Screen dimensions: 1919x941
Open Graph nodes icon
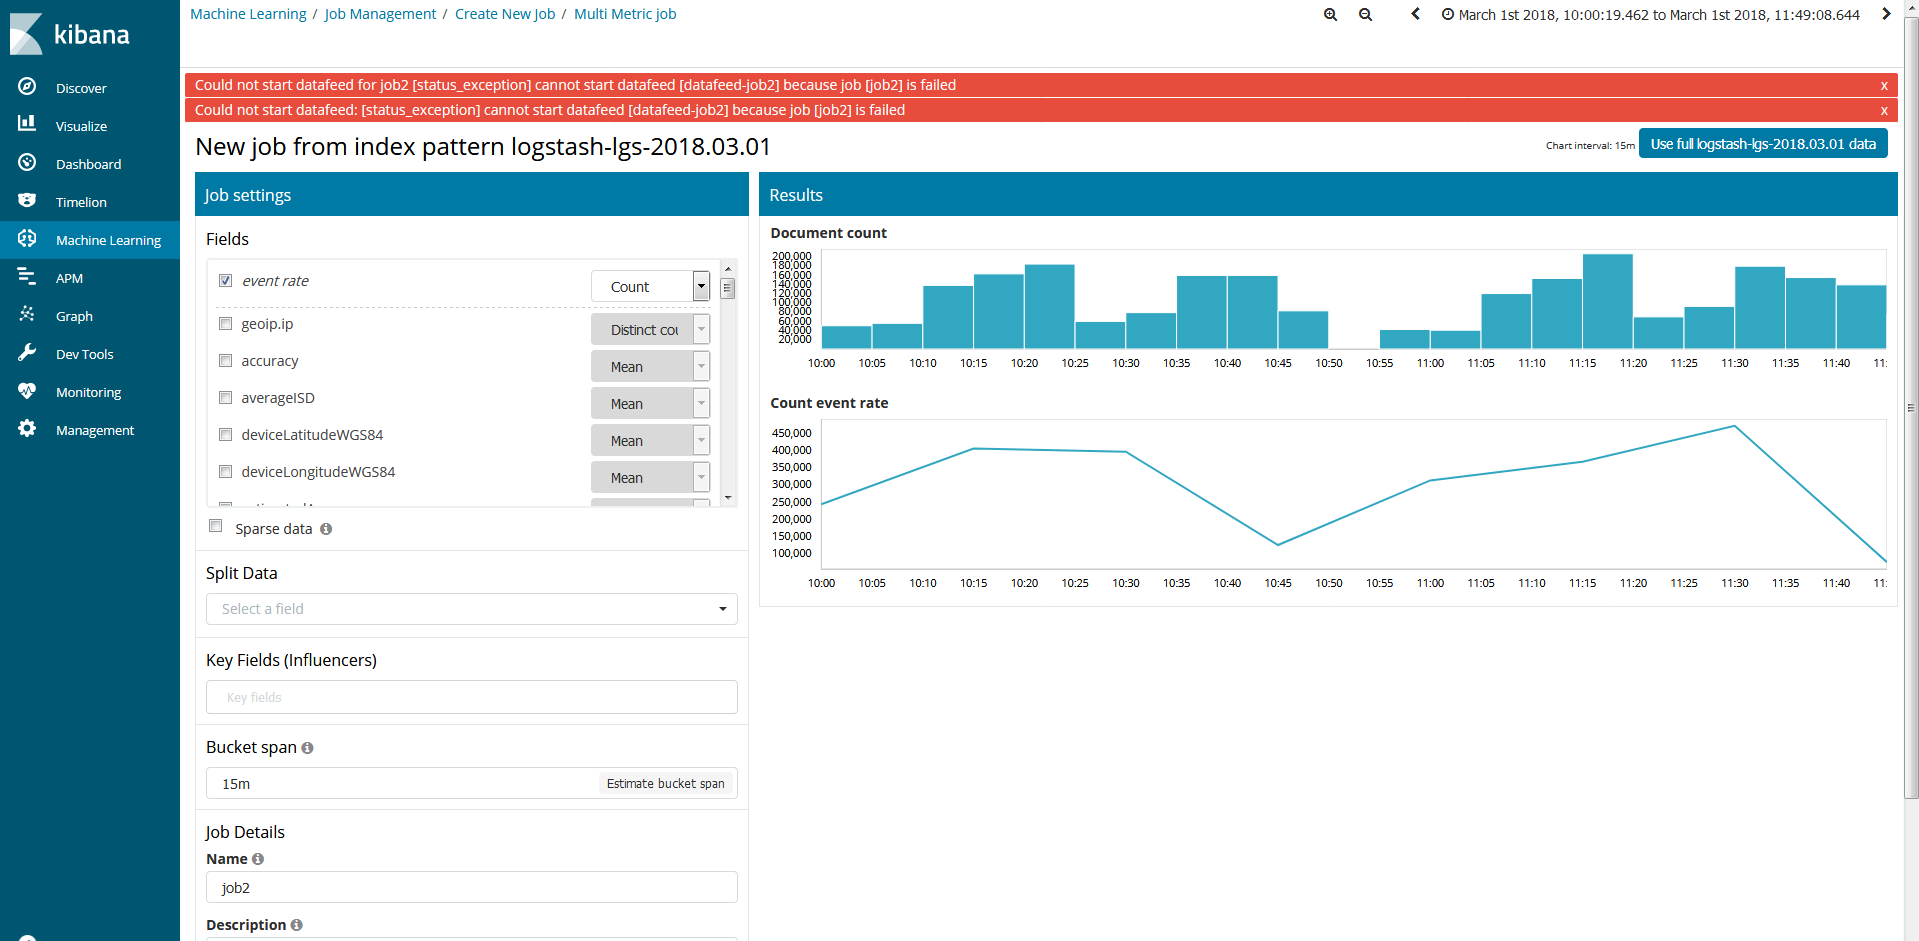[27, 314]
